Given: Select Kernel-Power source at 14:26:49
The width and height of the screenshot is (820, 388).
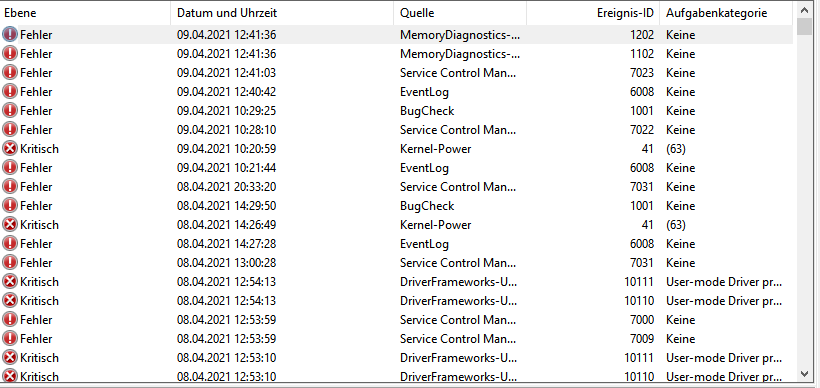Looking at the screenshot, I should pos(435,225).
